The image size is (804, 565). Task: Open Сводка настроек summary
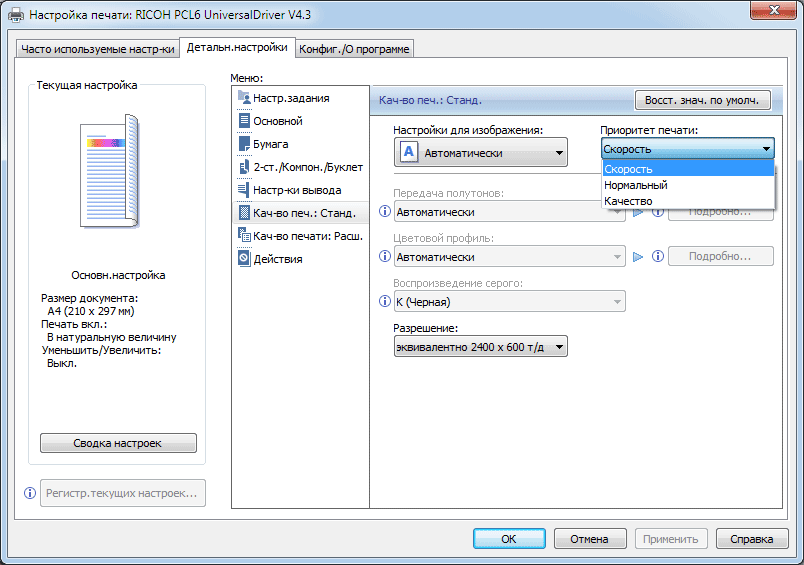[118, 443]
